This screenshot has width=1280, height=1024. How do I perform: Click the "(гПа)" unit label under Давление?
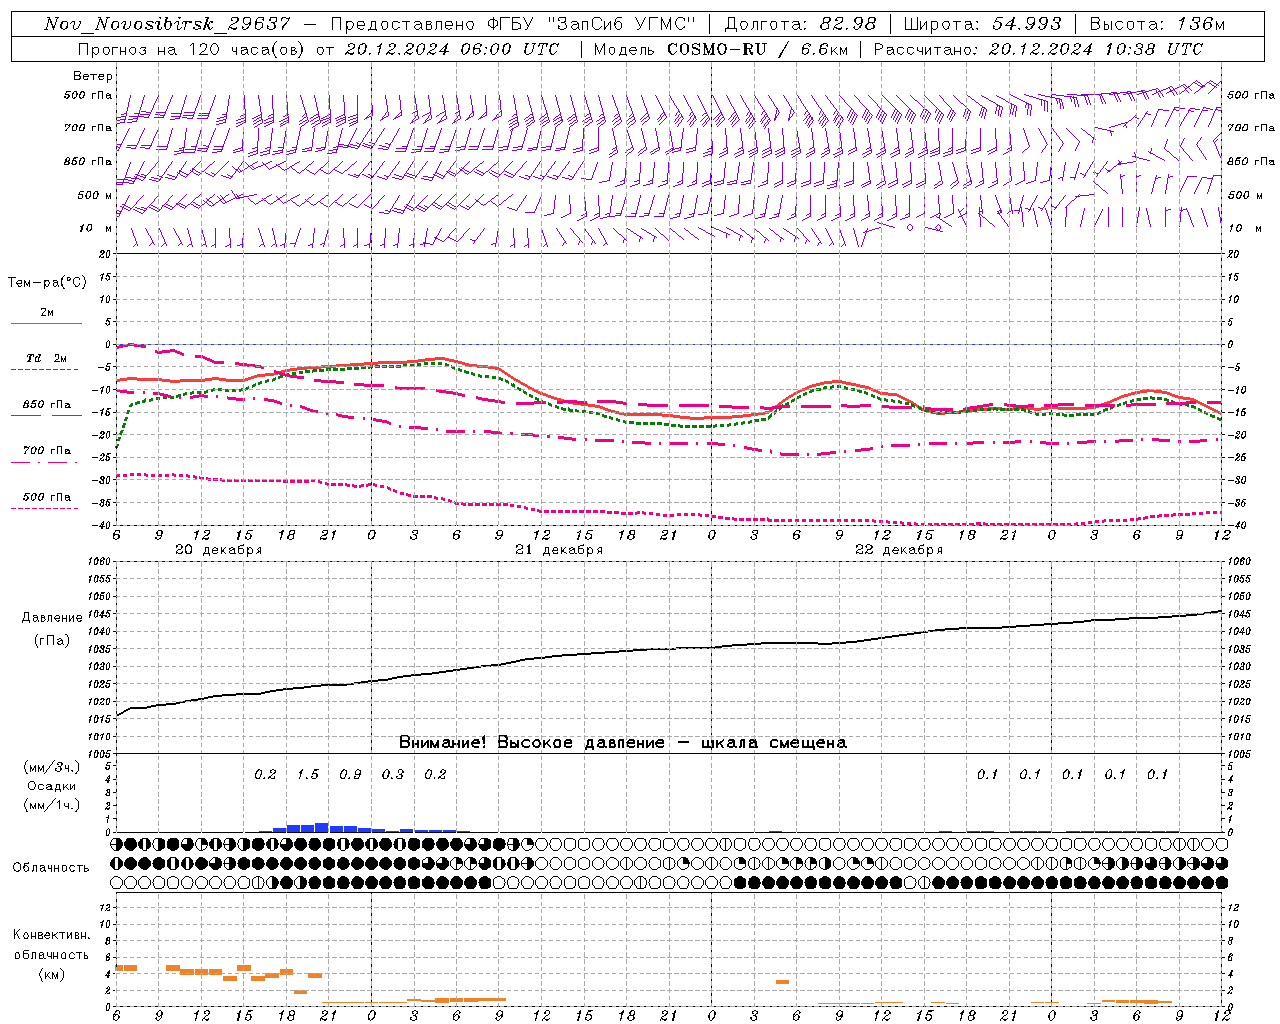(x=52, y=640)
